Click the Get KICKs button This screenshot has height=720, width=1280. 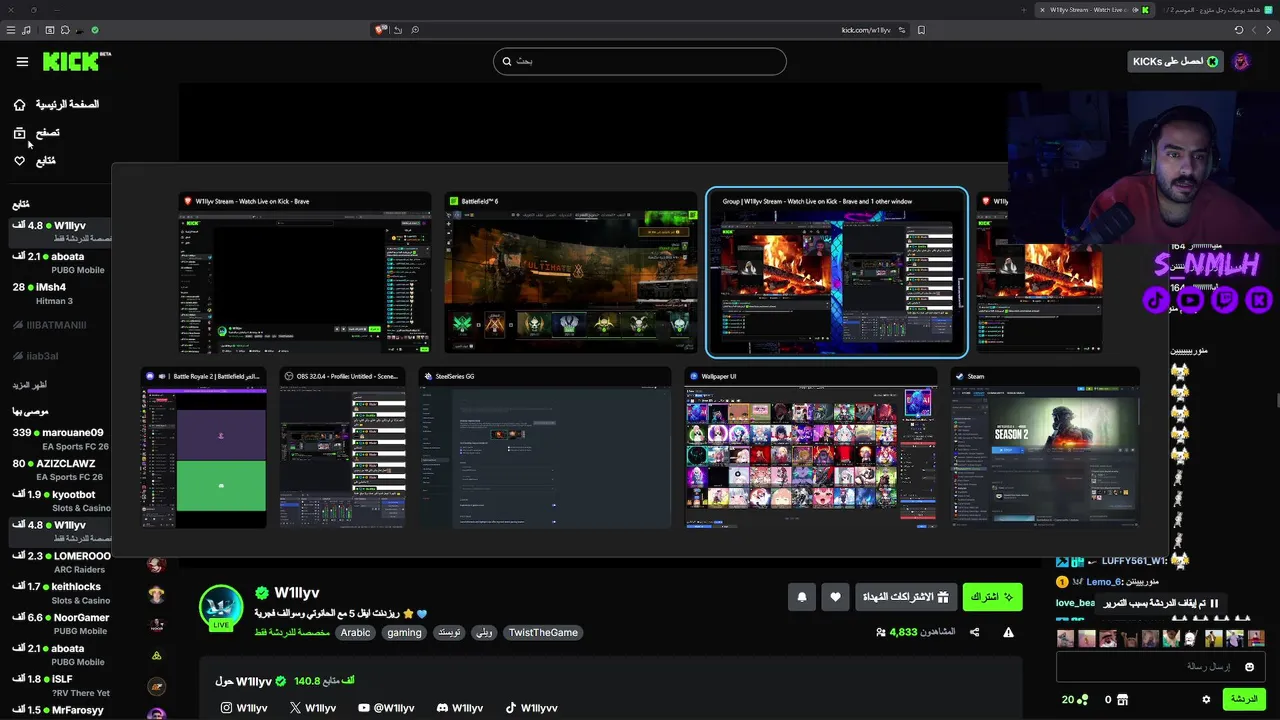pyautogui.click(x=1175, y=62)
